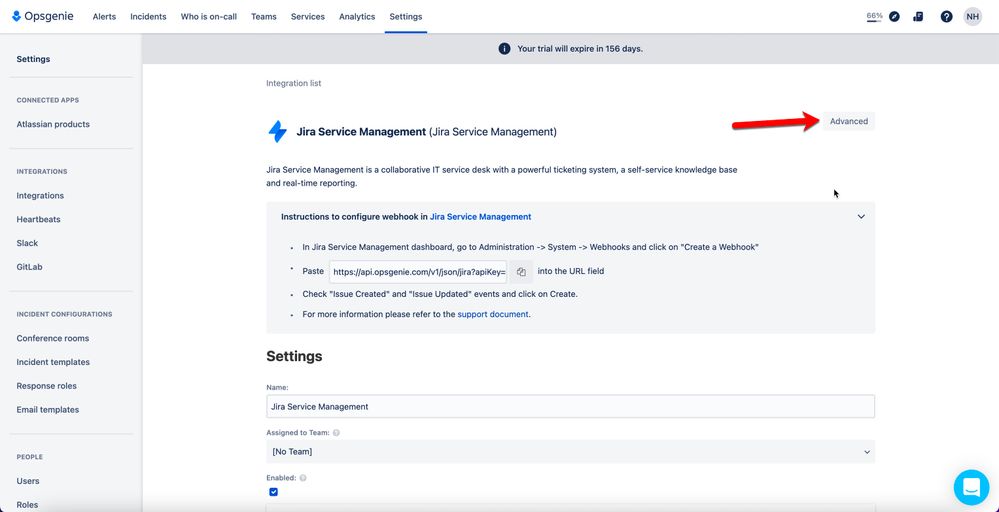Click the Advanced button
This screenshot has width=999, height=512.
pos(849,121)
